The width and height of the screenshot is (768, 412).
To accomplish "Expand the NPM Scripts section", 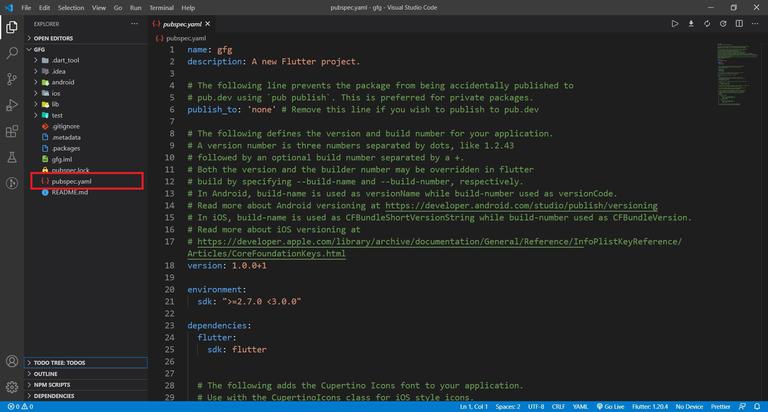I will 86,385.
